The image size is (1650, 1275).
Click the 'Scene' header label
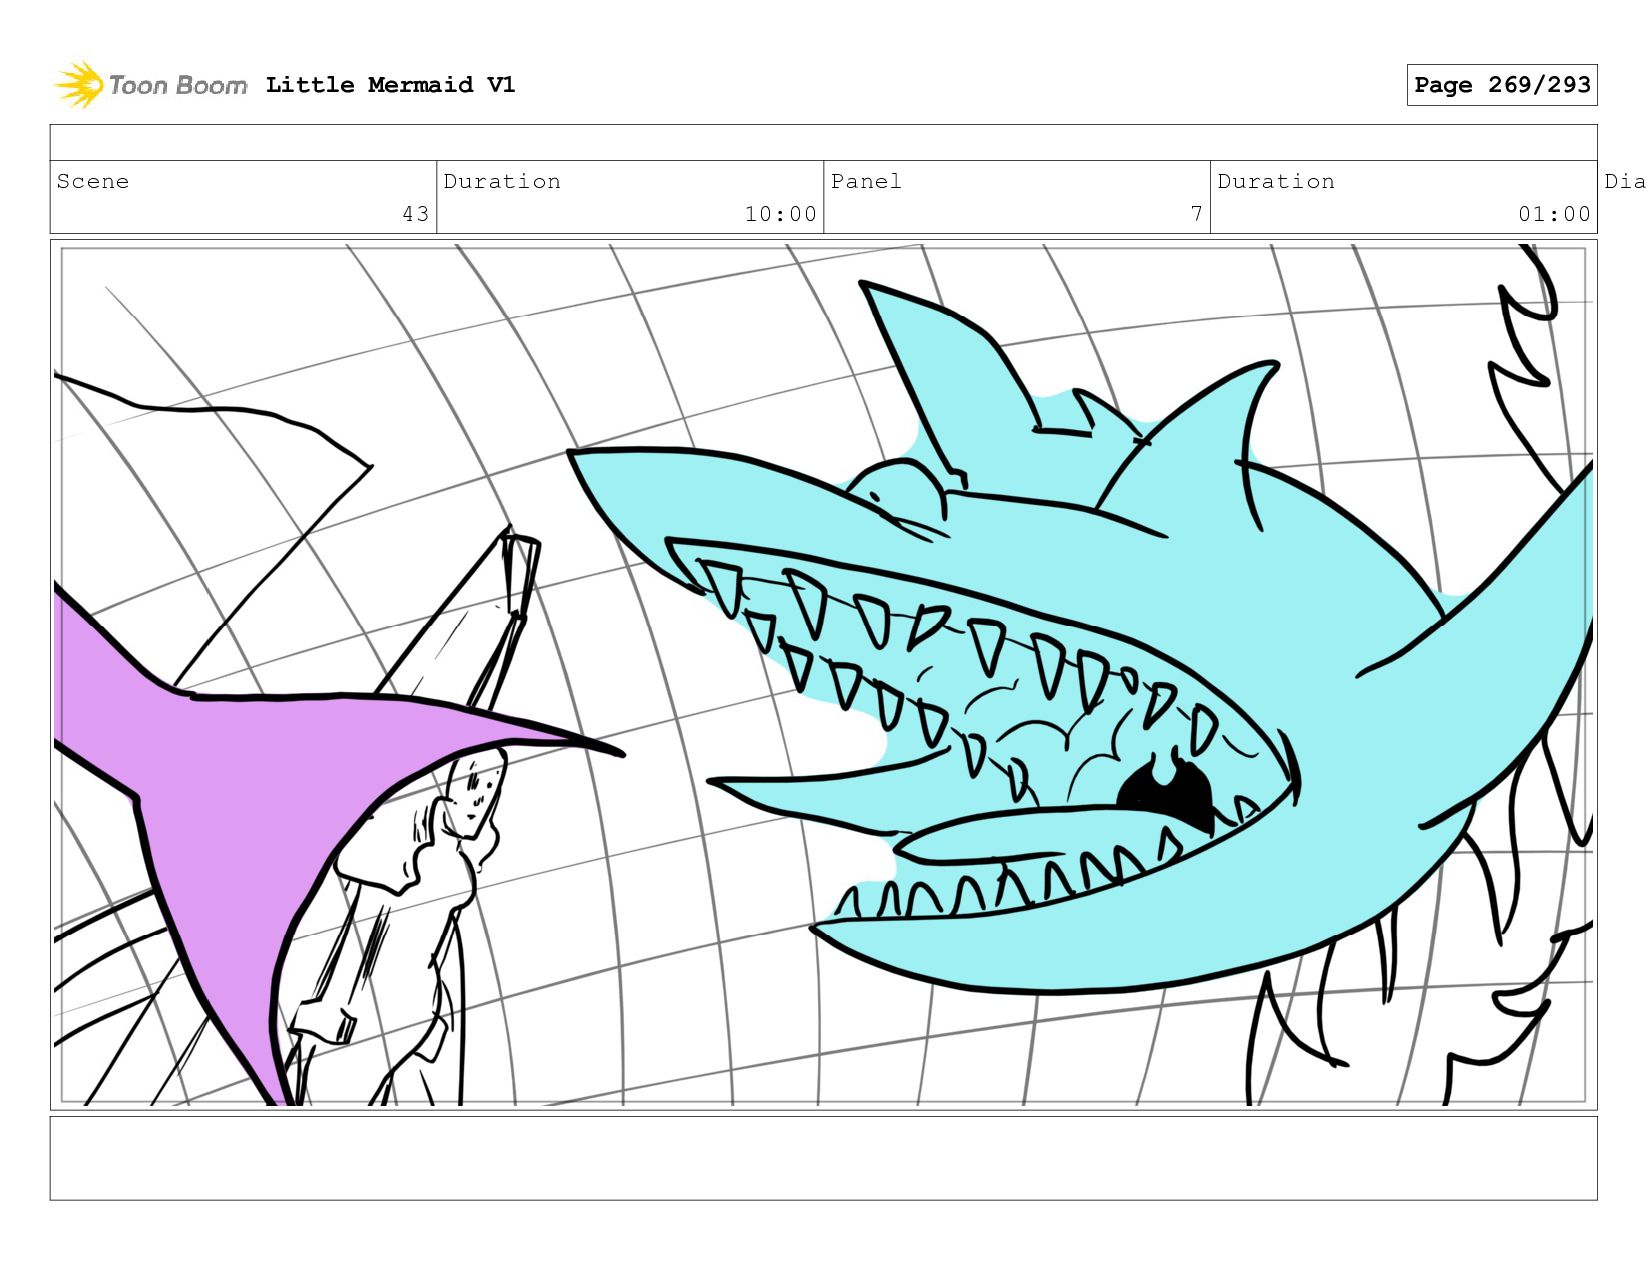[x=93, y=181]
